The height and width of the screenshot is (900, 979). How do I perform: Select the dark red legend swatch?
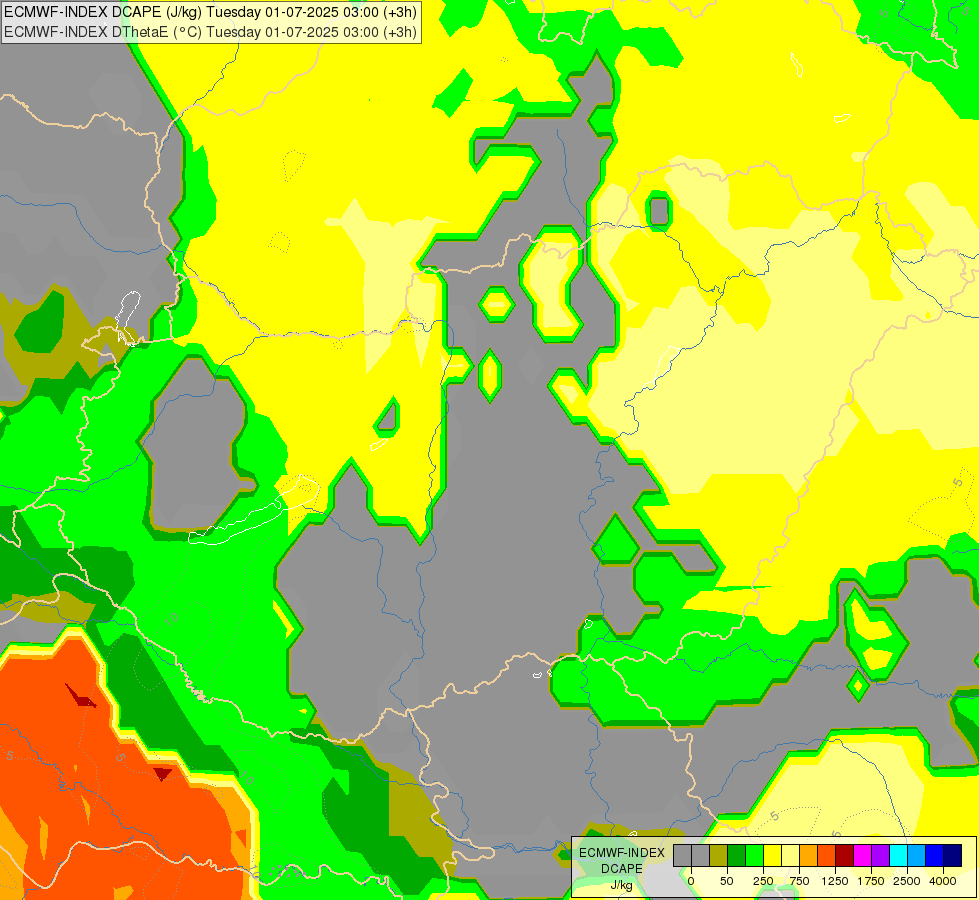coord(845,856)
